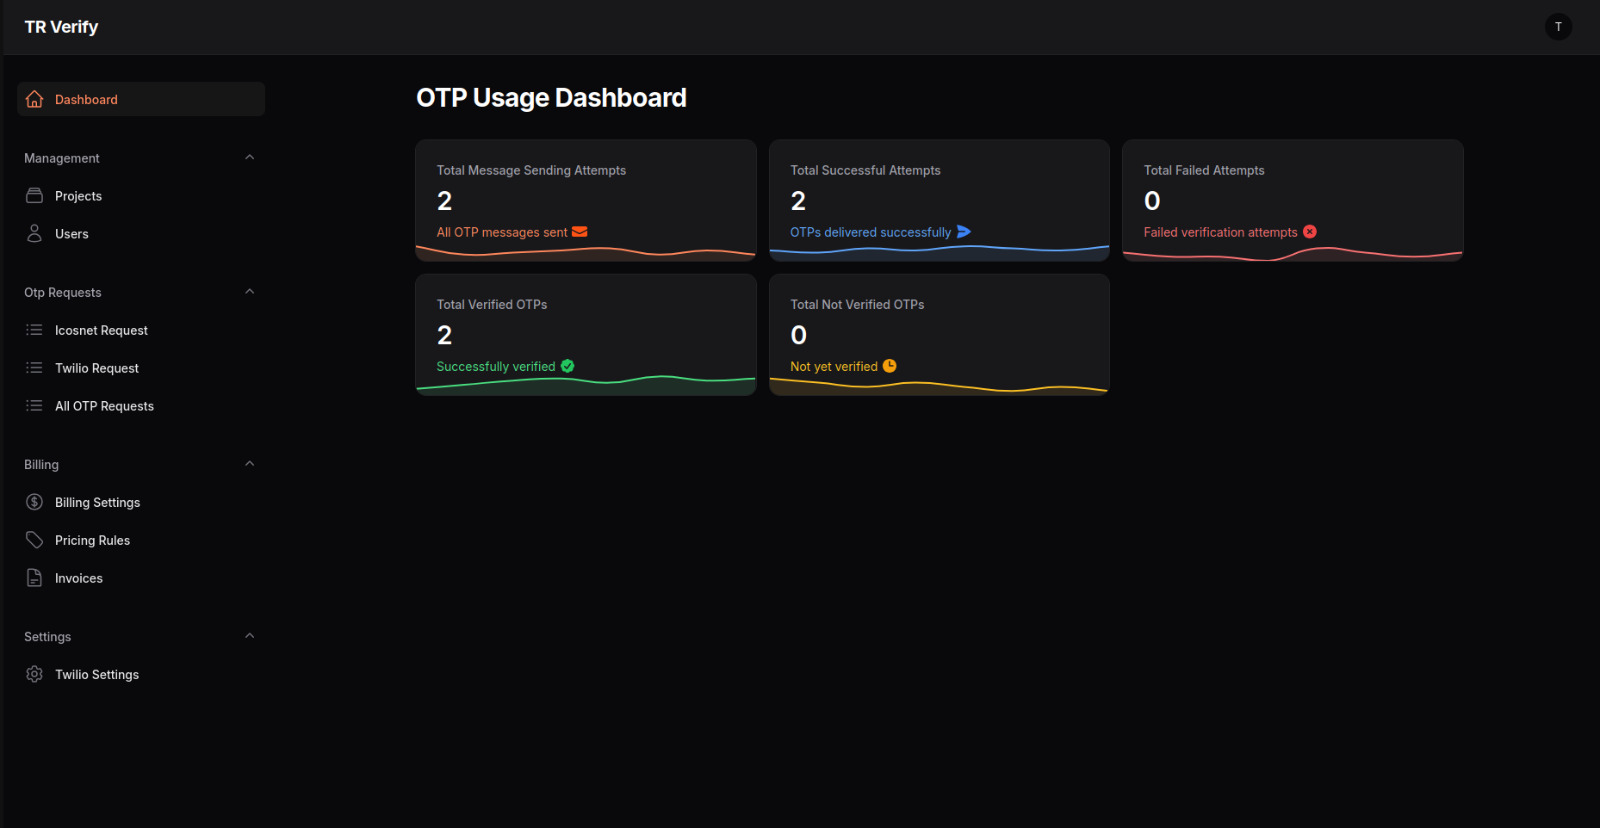This screenshot has height=828, width=1600.
Task: Click the Twilio Settings gear icon
Action: (x=34, y=674)
